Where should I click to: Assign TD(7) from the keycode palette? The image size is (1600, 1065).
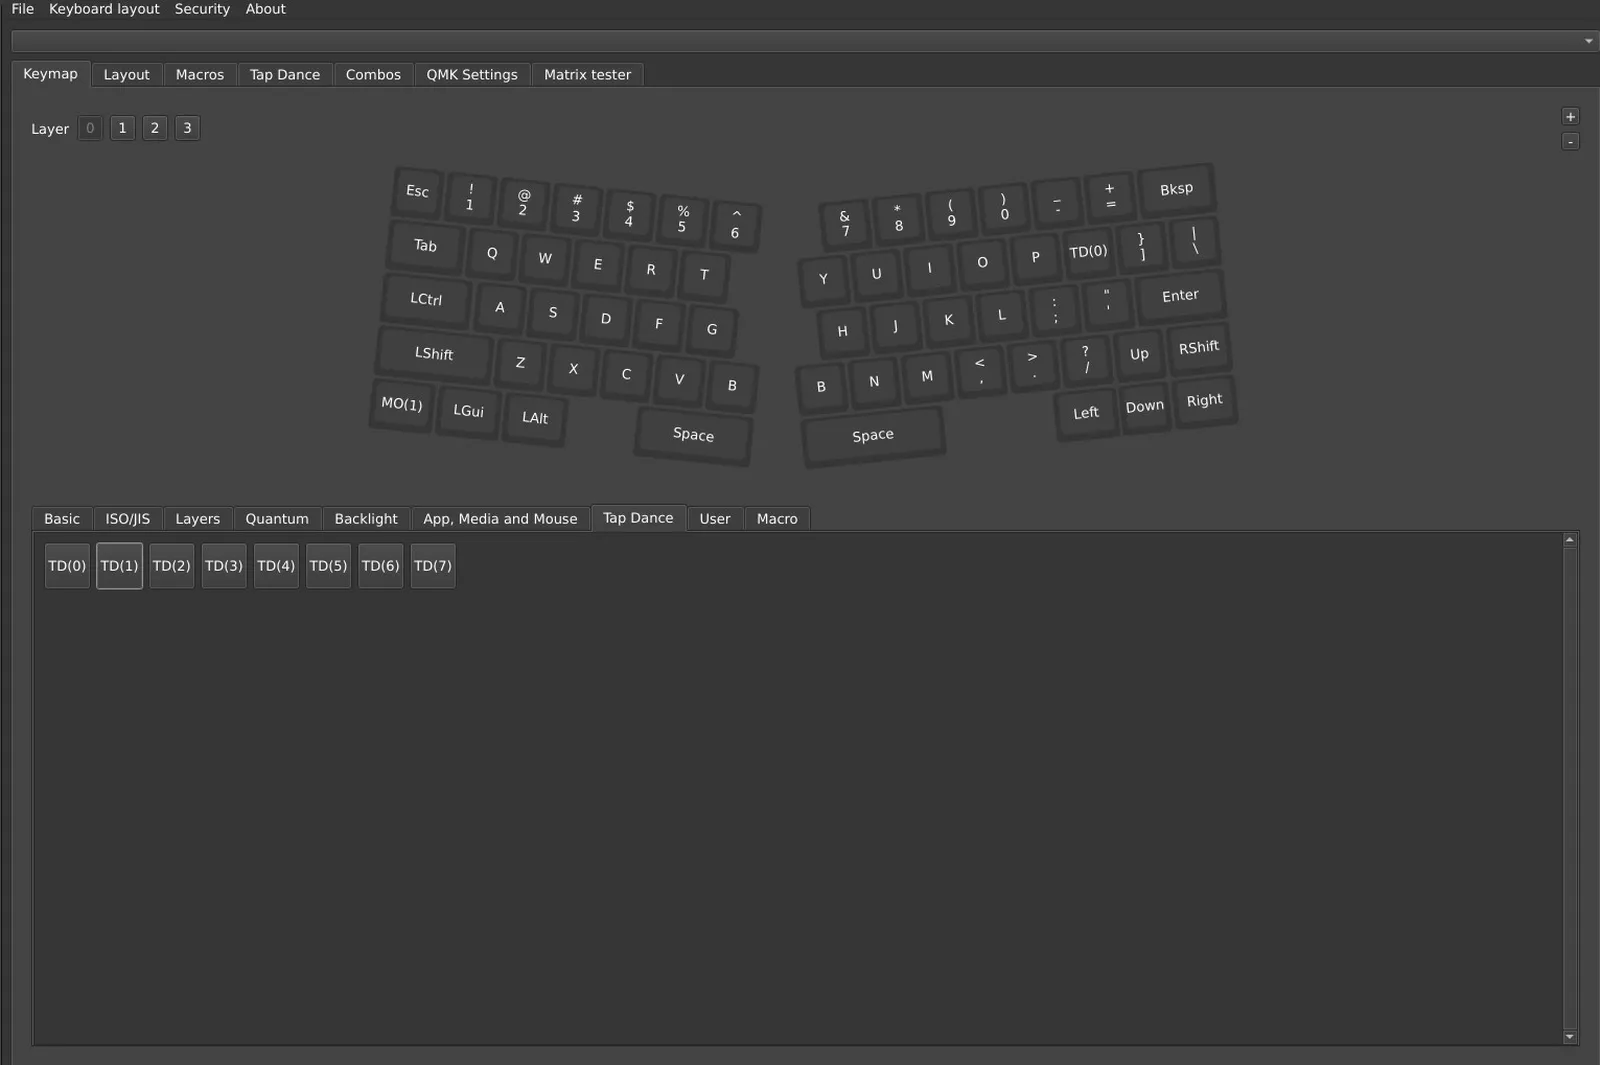pos(433,566)
